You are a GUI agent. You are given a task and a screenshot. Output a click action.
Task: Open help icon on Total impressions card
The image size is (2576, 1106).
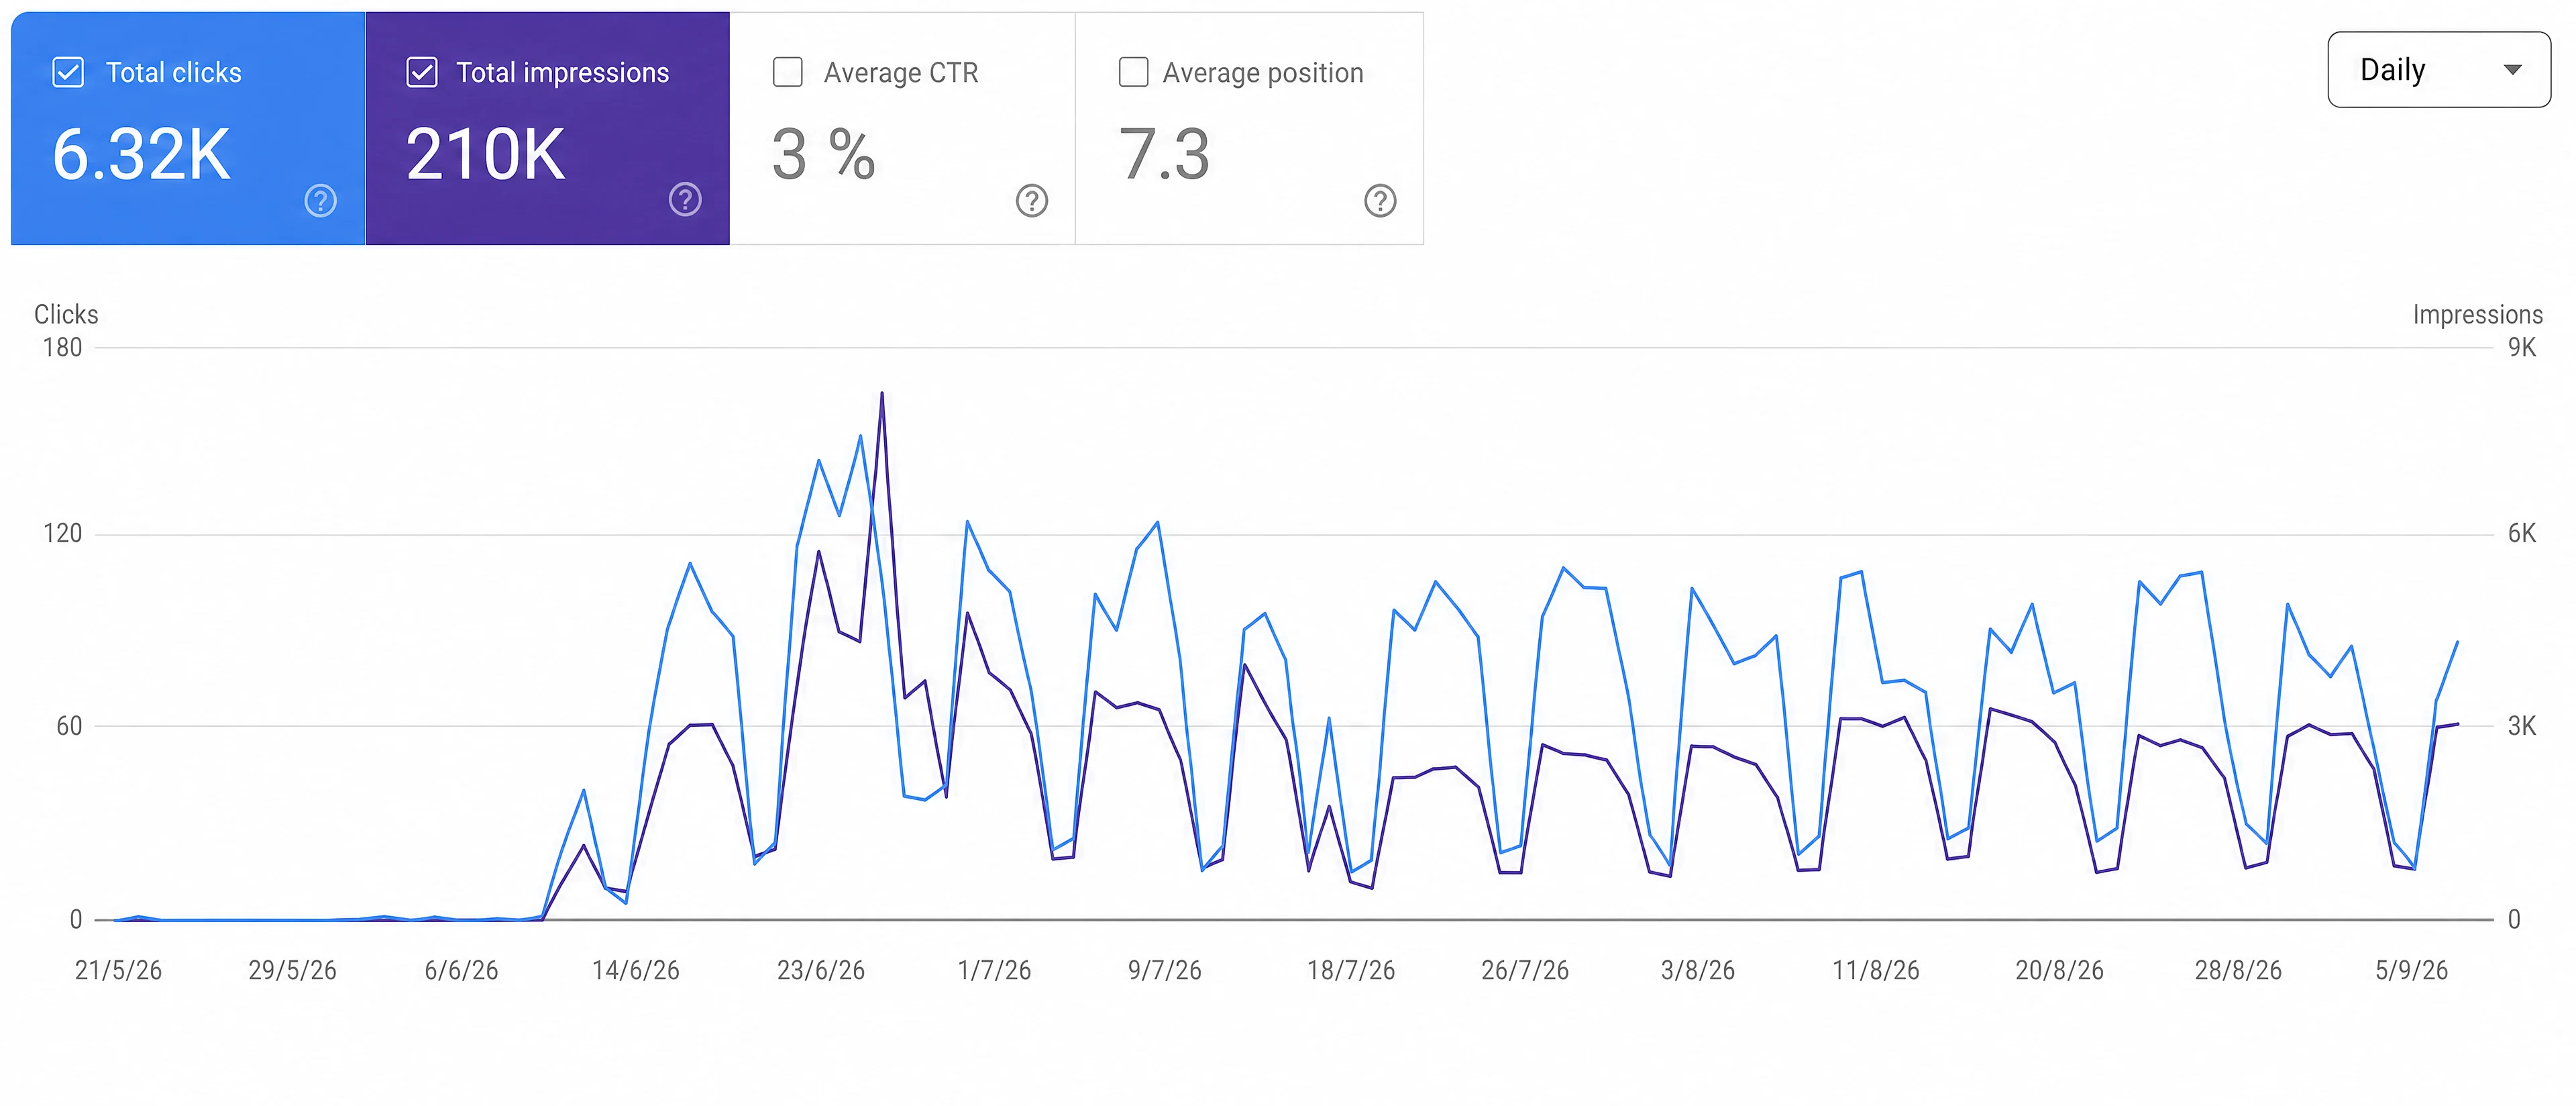tap(685, 200)
